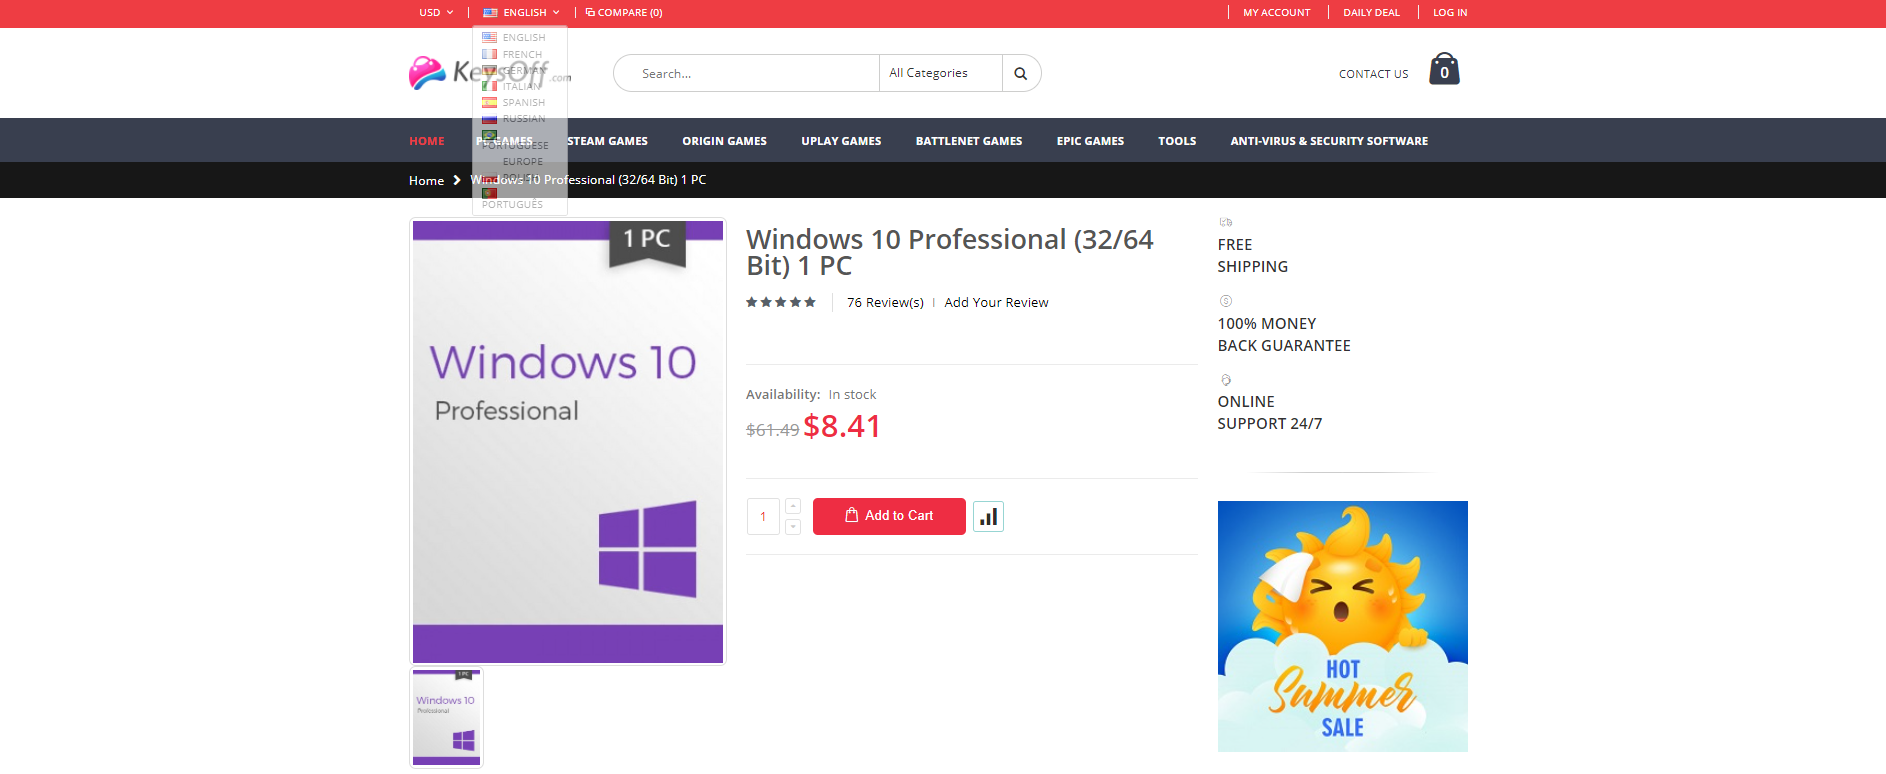The height and width of the screenshot is (774, 1886).
Task: View the 76 Review(s) link
Action: (x=885, y=303)
